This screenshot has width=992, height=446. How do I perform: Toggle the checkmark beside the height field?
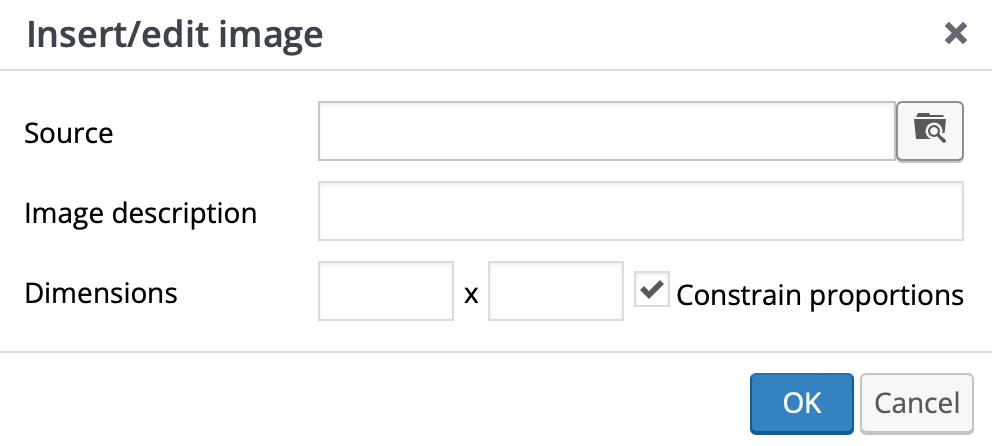pos(652,290)
